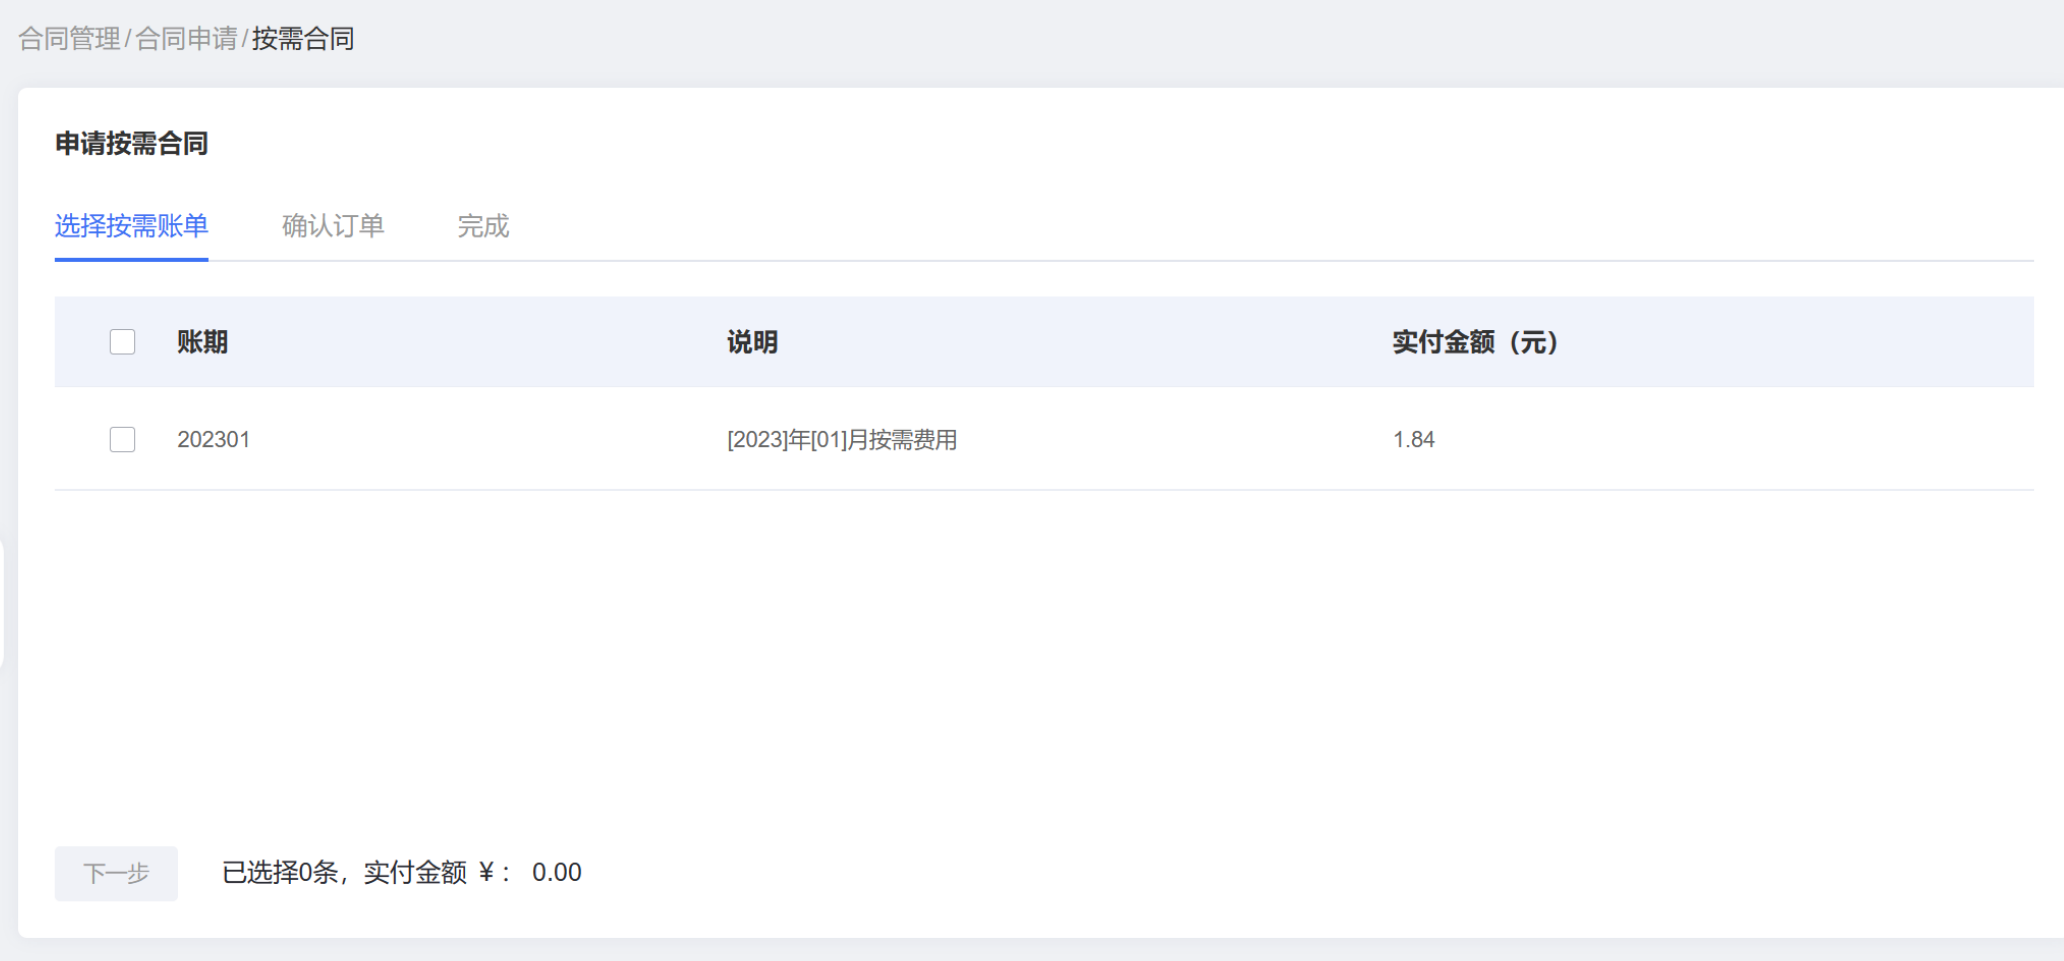Open the 完成 step tab
Image resolution: width=2064 pixels, height=961 pixels.
[x=483, y=227]
